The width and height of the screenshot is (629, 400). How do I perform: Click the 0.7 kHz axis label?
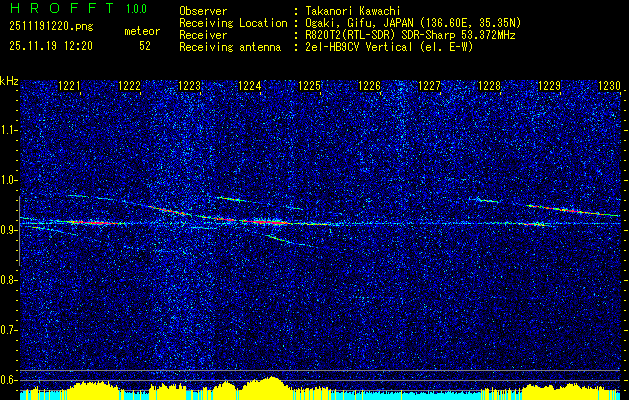(x=8, y=330)
